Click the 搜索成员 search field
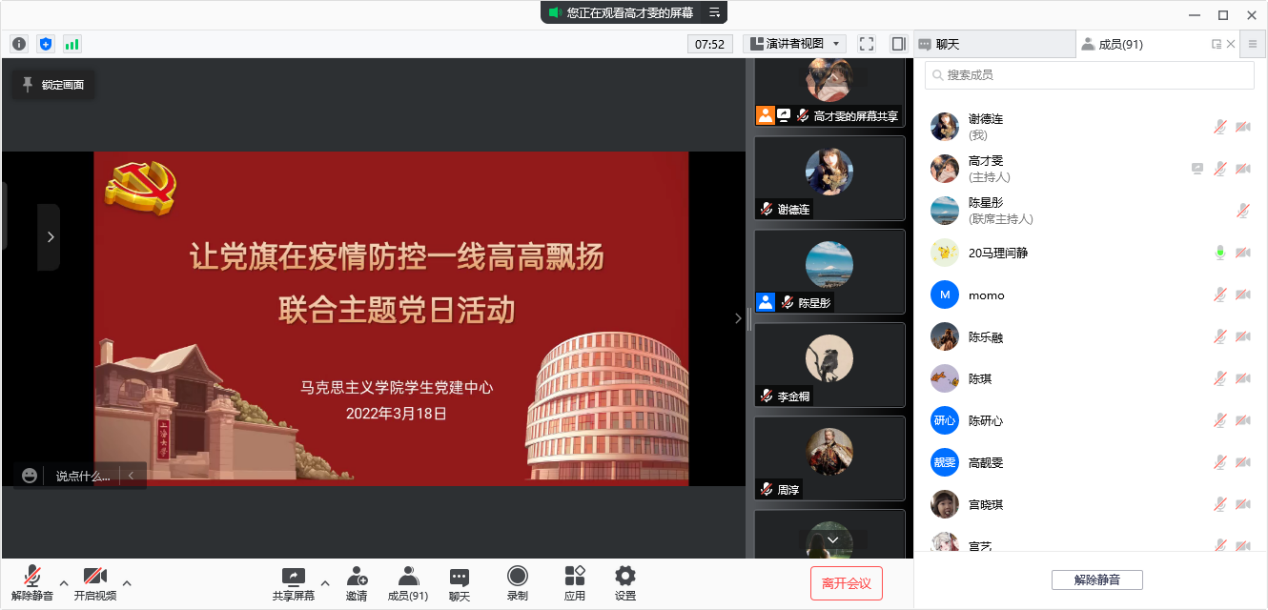The width and height of the screenshot is (1268, 610). tap(1090, 75)
